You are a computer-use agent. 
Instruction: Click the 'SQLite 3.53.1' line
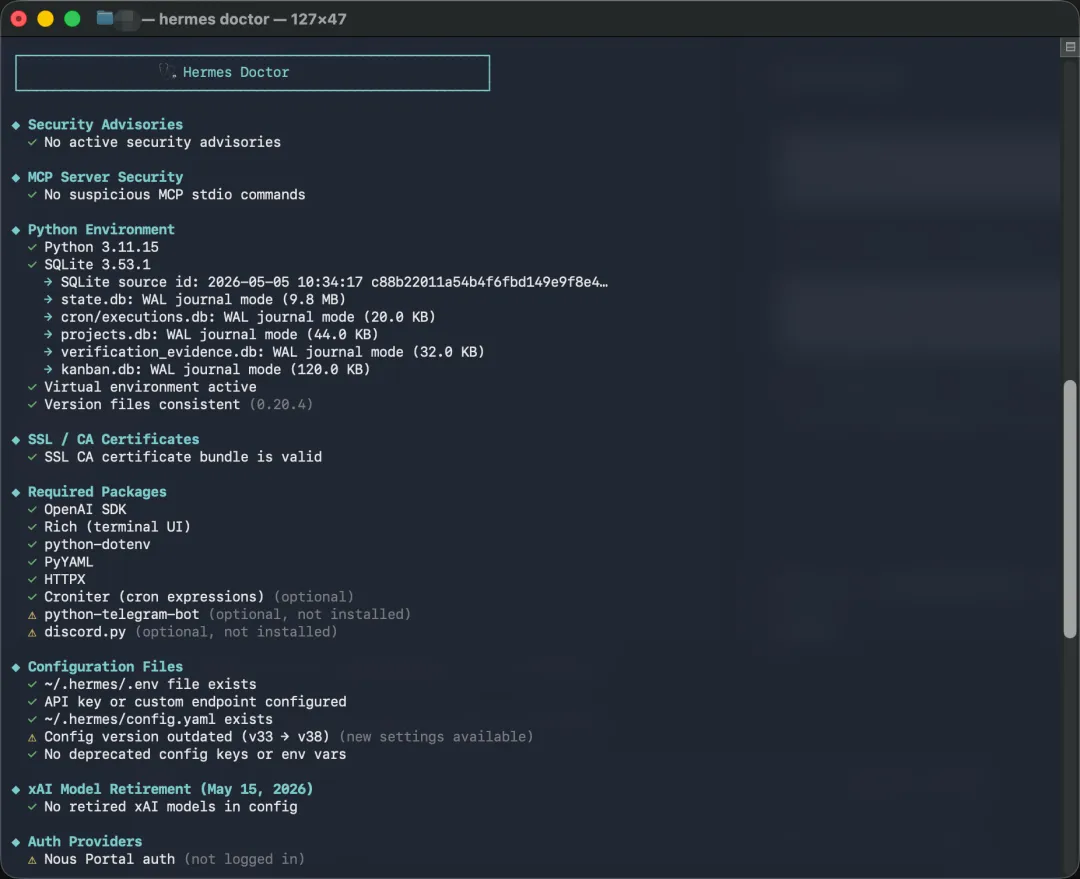(x=97, y=265)
